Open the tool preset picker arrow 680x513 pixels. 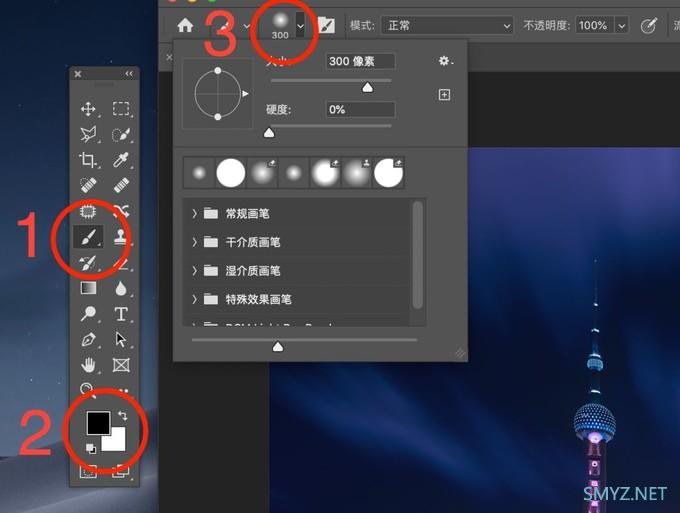(246, 26)
